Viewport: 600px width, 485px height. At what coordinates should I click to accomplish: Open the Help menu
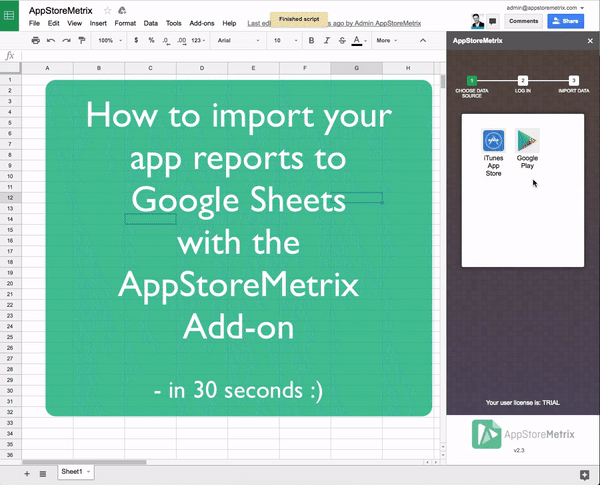pyautogui.click(x=229, y=23)
